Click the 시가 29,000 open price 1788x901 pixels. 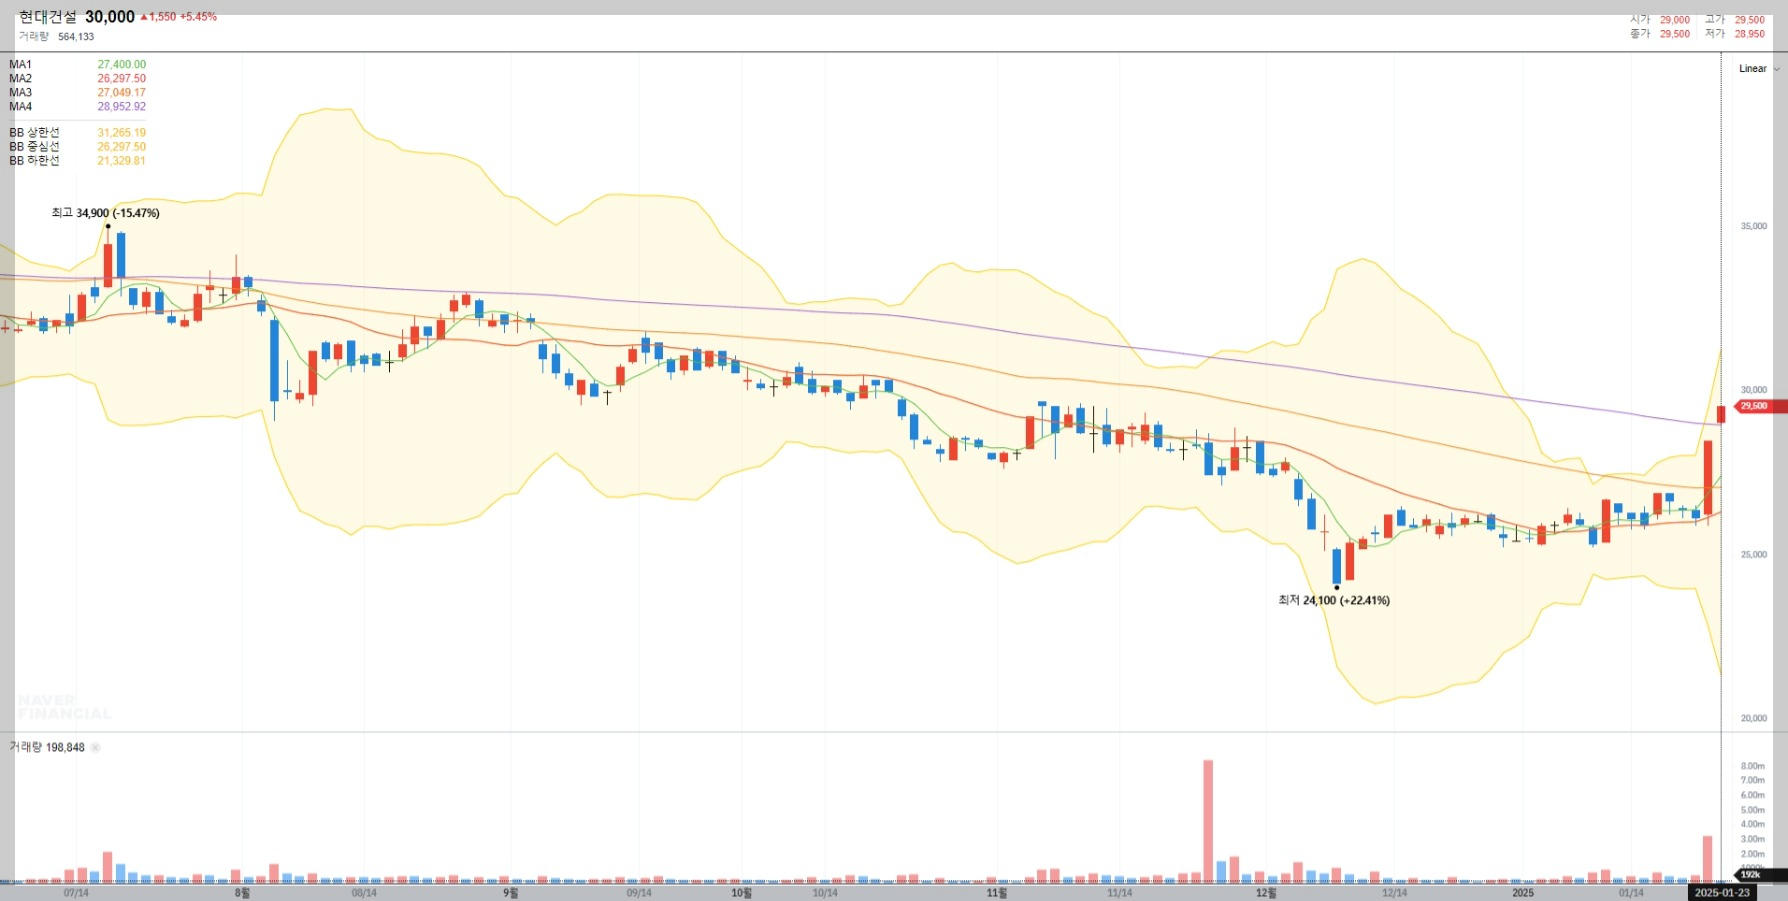tap(1660, 20)
